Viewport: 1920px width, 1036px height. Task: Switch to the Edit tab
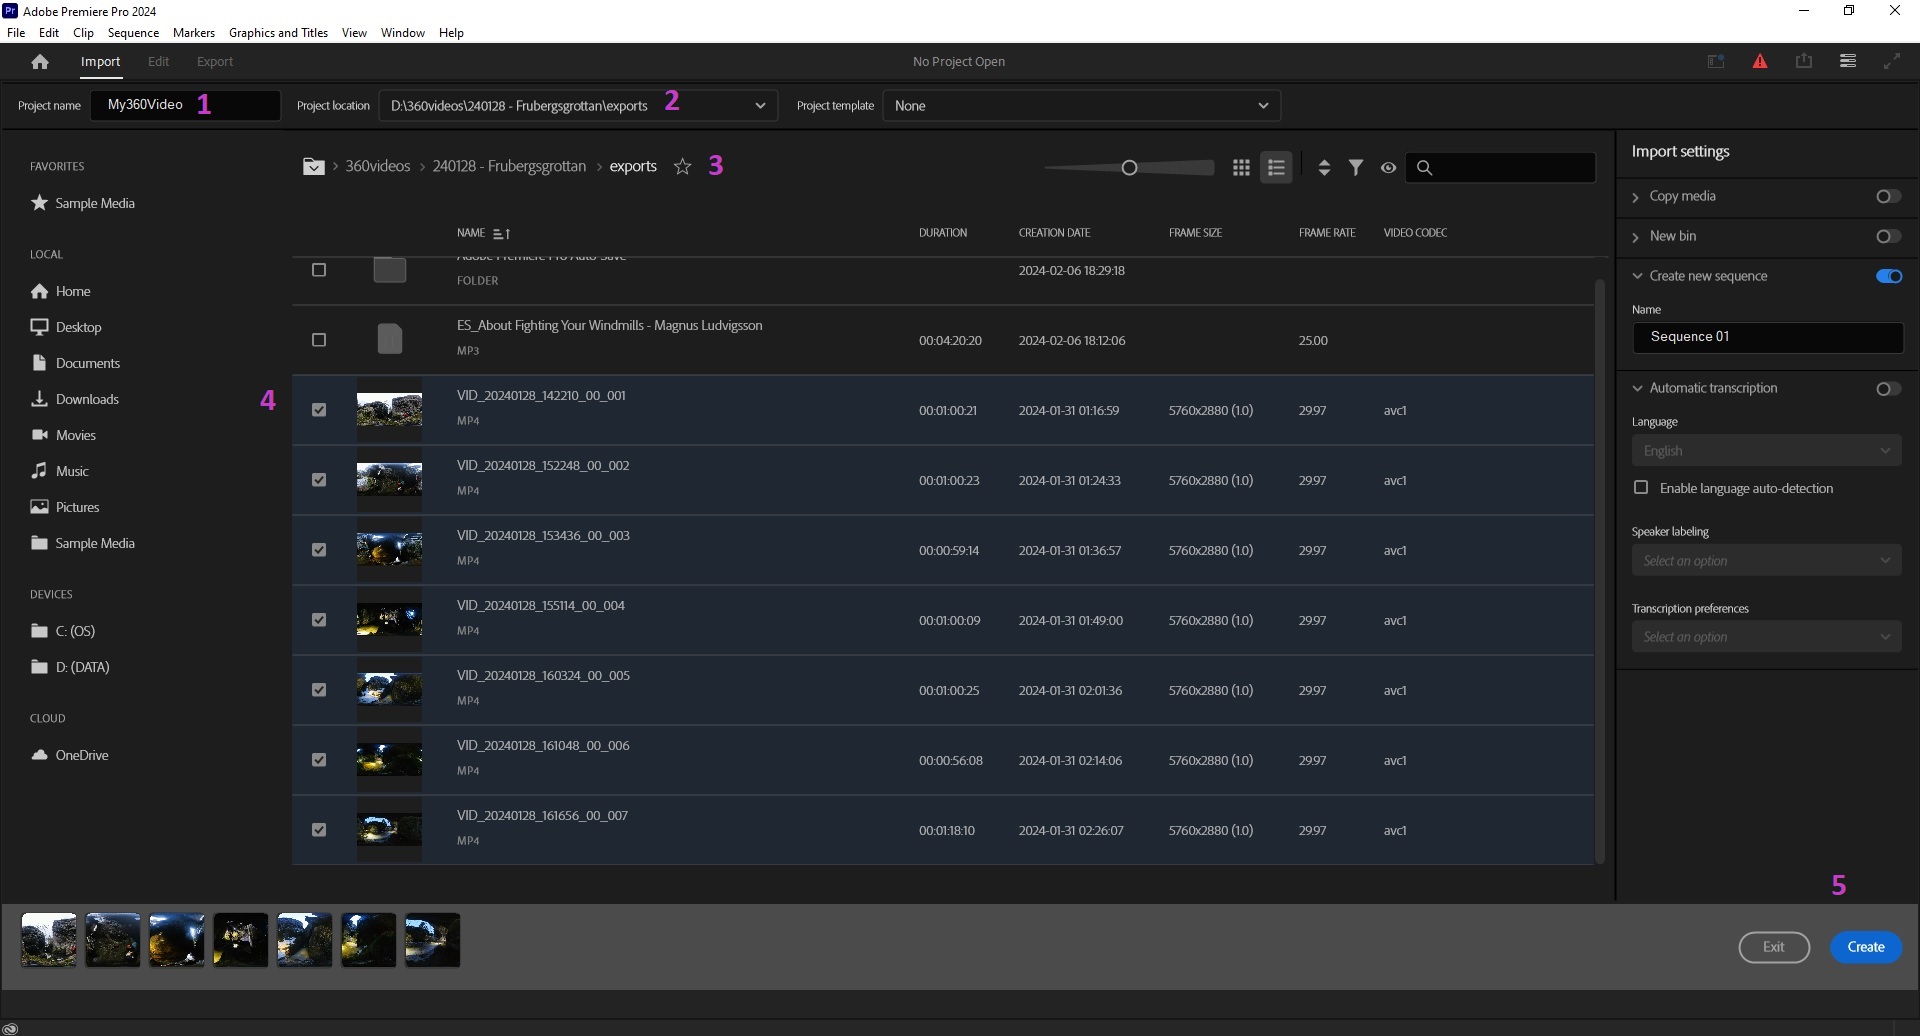[158, 62]
